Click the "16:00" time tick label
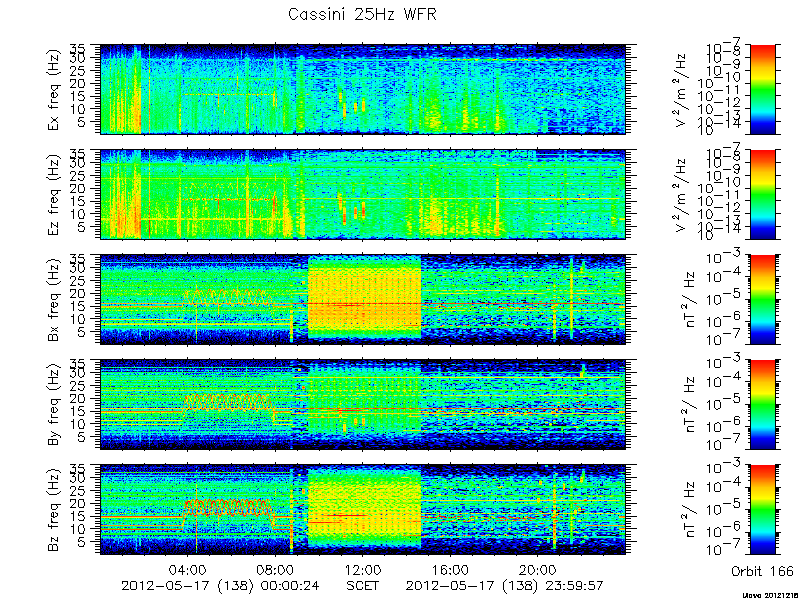This screenshot has height=600, width=800. pyautogui.click(x=451, y=569)
